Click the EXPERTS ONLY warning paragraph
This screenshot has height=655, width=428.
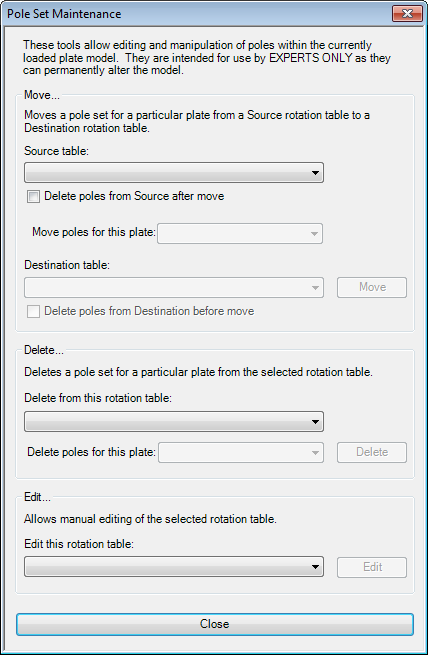point(207,58)
